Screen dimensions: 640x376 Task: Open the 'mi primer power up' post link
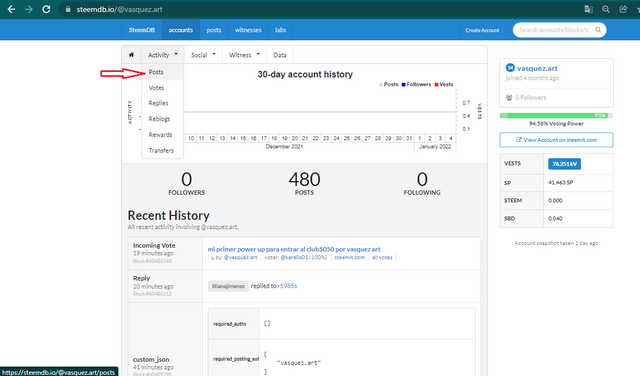294,249
